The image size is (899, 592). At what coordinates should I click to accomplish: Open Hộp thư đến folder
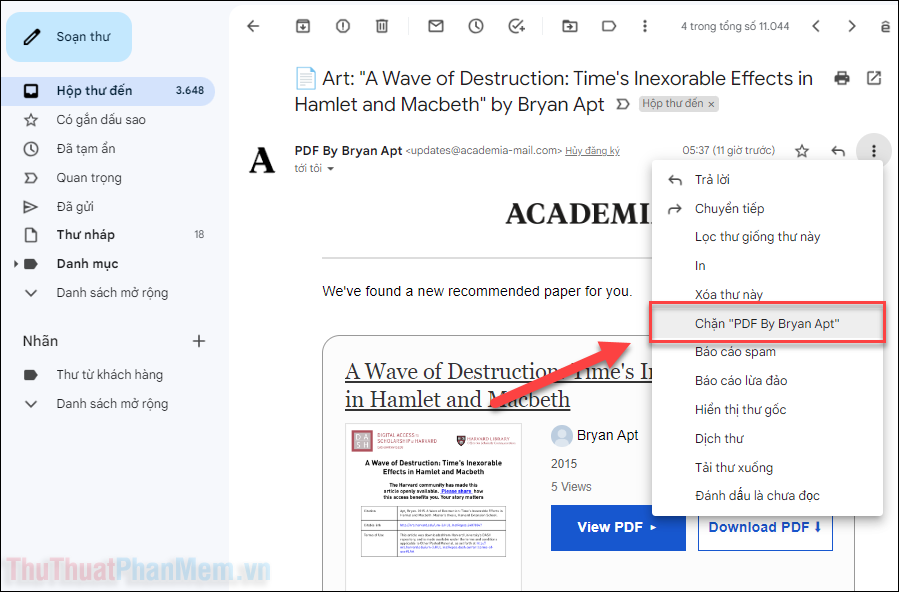point(108,91)
